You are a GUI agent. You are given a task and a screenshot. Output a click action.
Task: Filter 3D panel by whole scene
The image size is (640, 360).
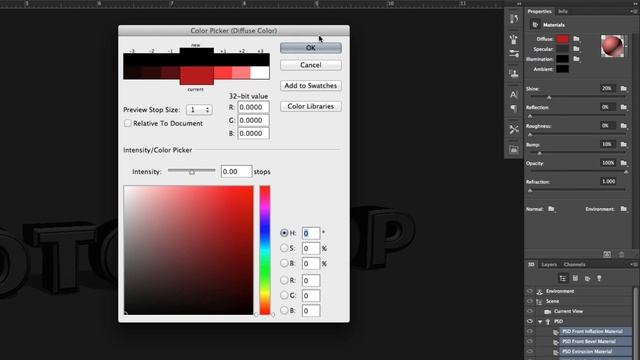point(563,278)
